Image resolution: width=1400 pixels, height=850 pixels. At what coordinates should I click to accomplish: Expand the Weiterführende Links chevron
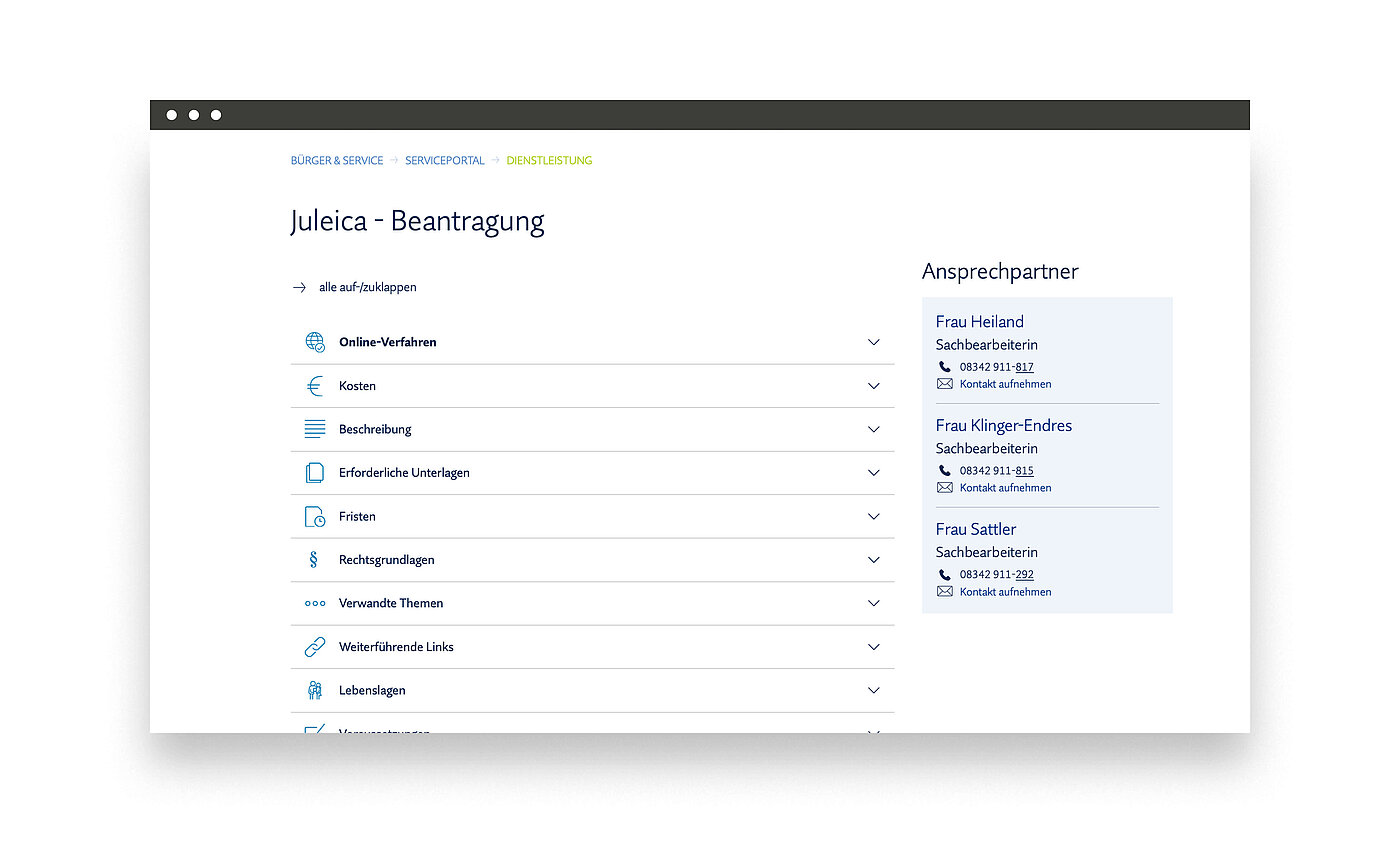[x=874, y=647]
